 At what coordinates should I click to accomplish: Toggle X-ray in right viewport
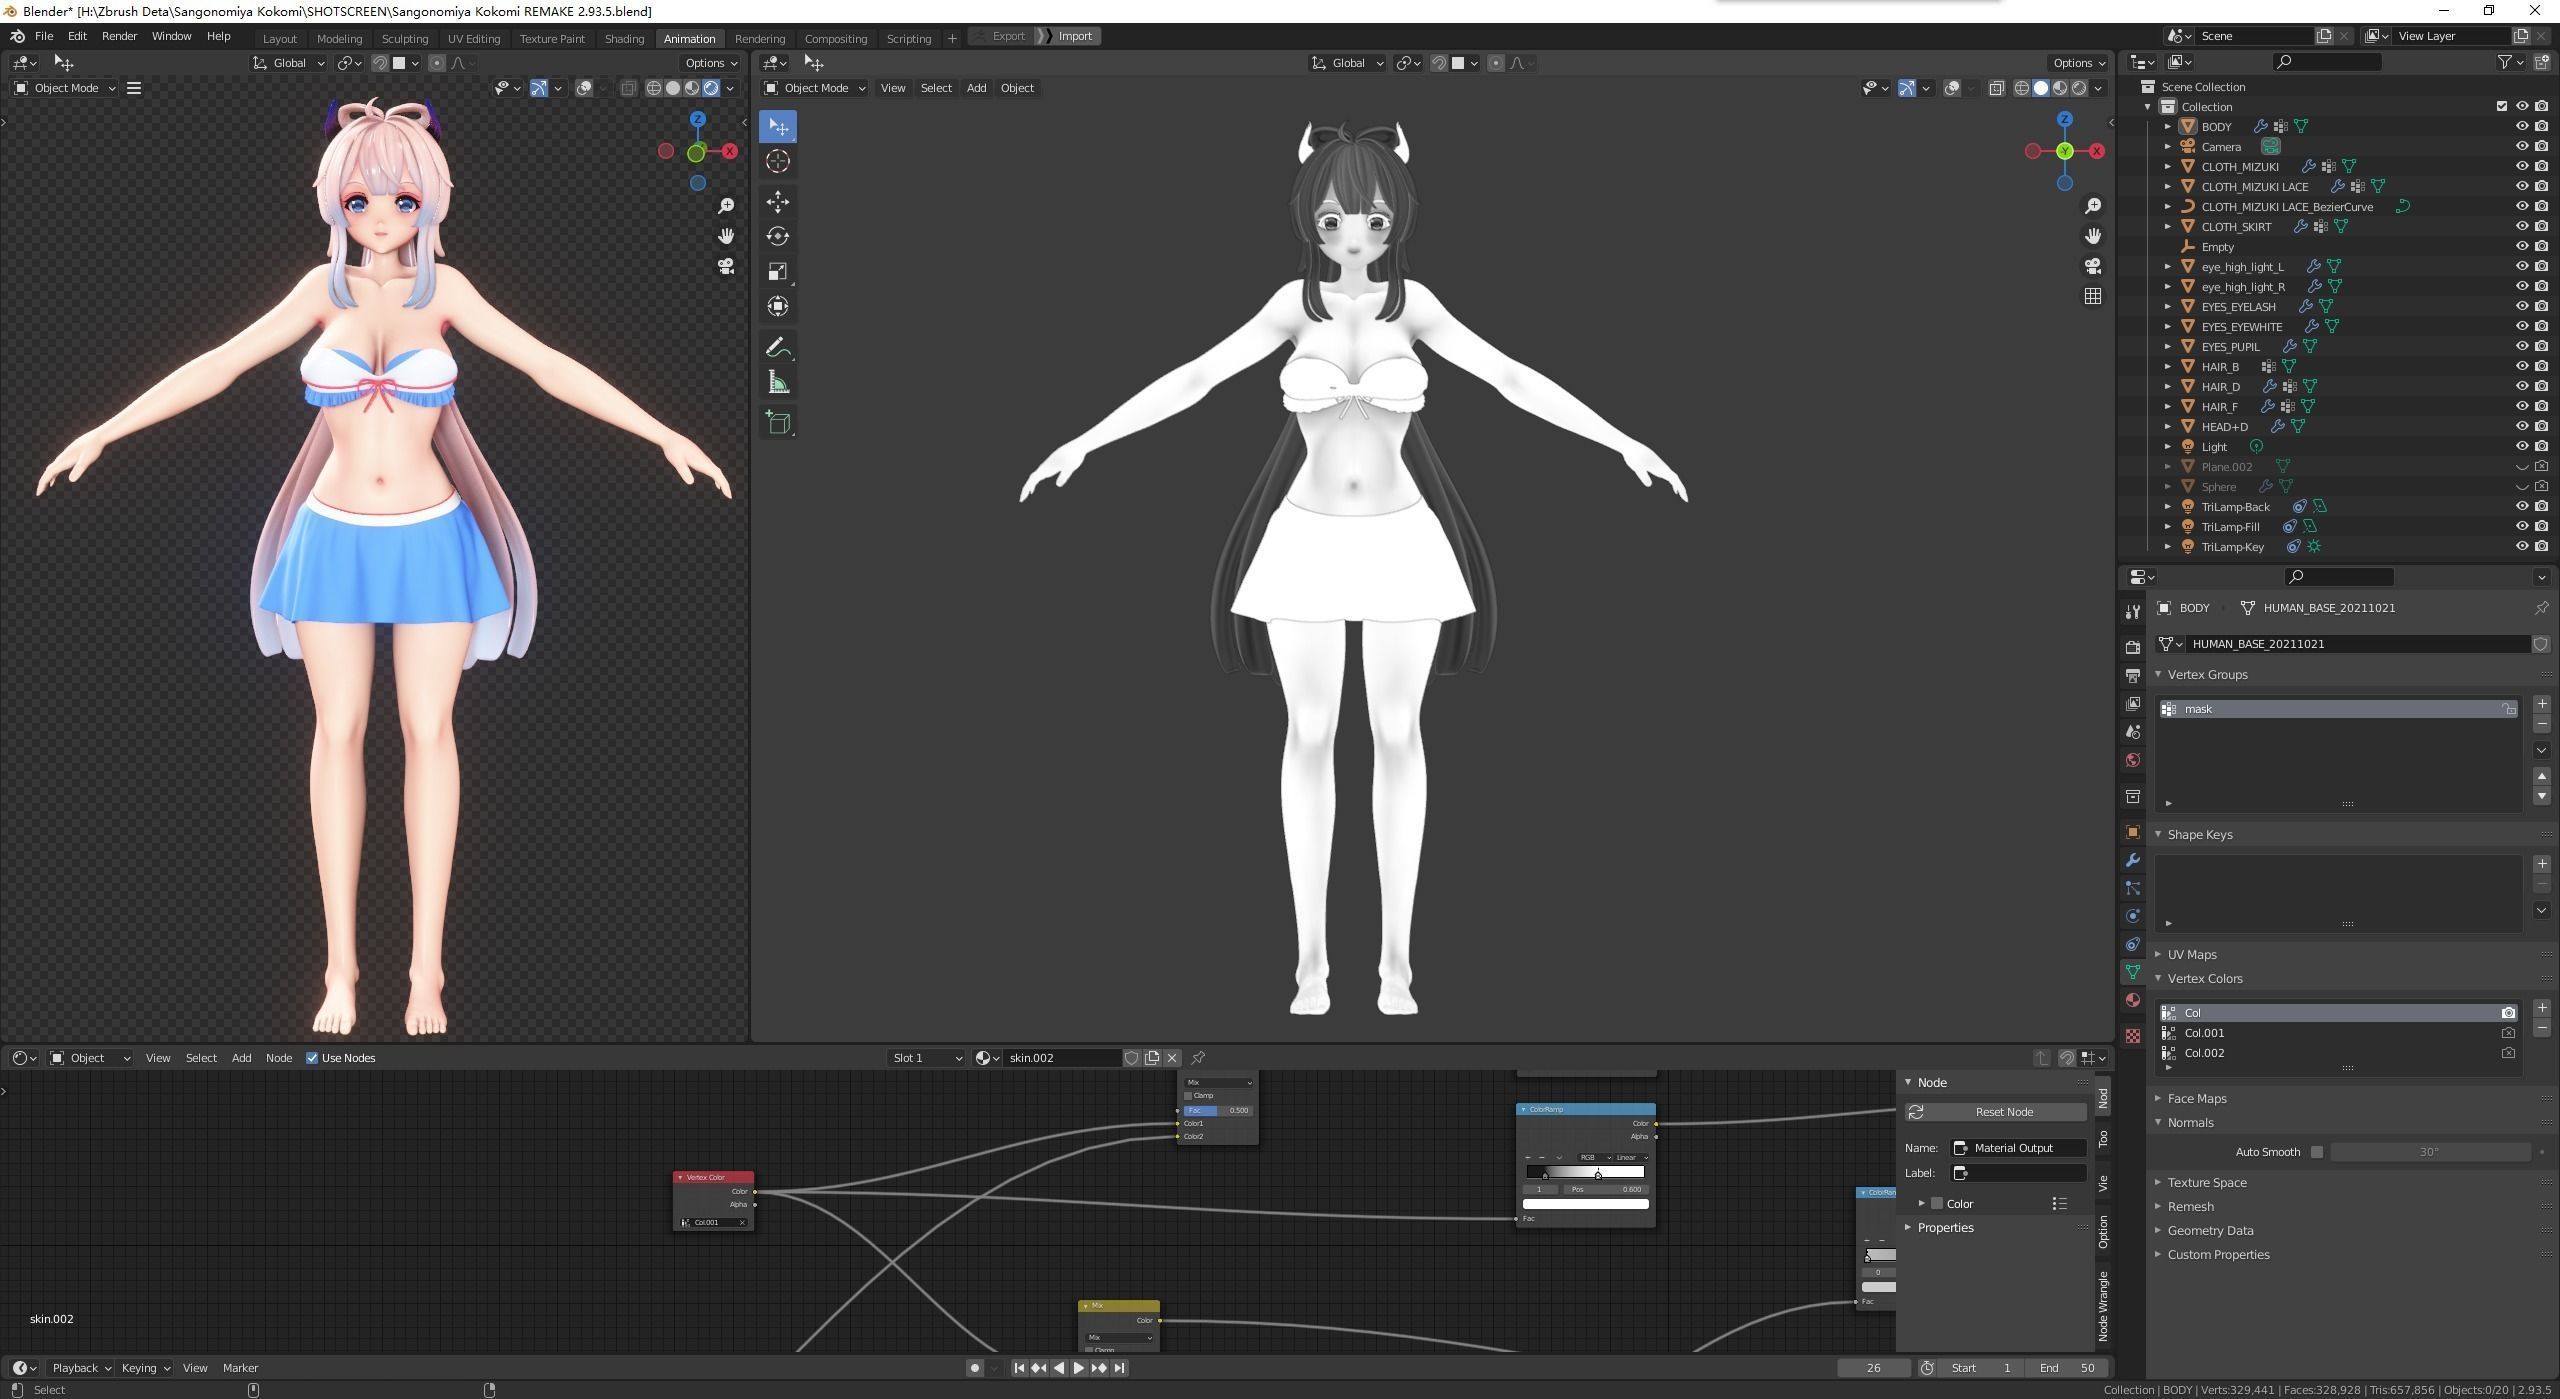pos(1996,88)
